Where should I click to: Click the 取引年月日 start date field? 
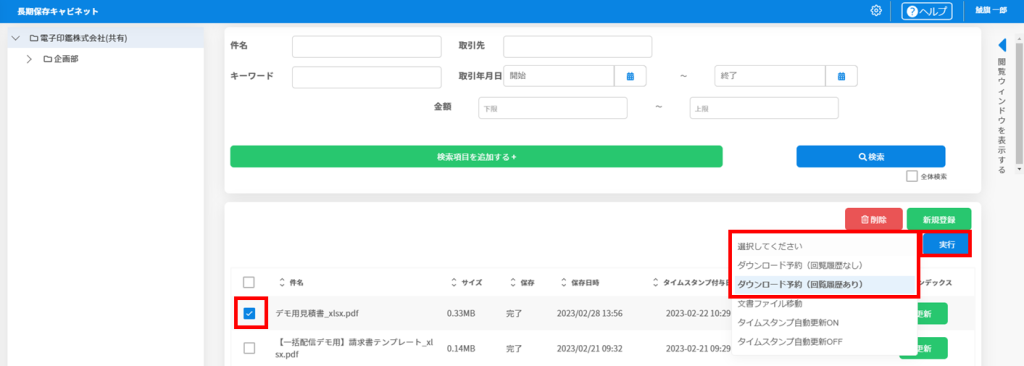point(558,76)
